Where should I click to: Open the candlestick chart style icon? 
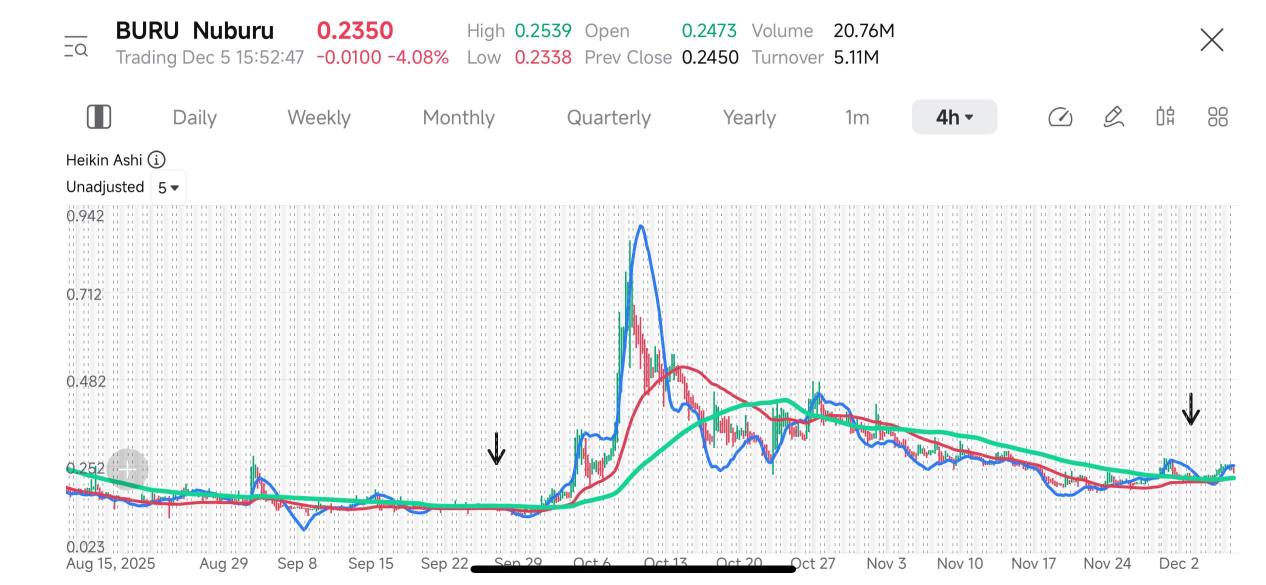point(1165,117)
